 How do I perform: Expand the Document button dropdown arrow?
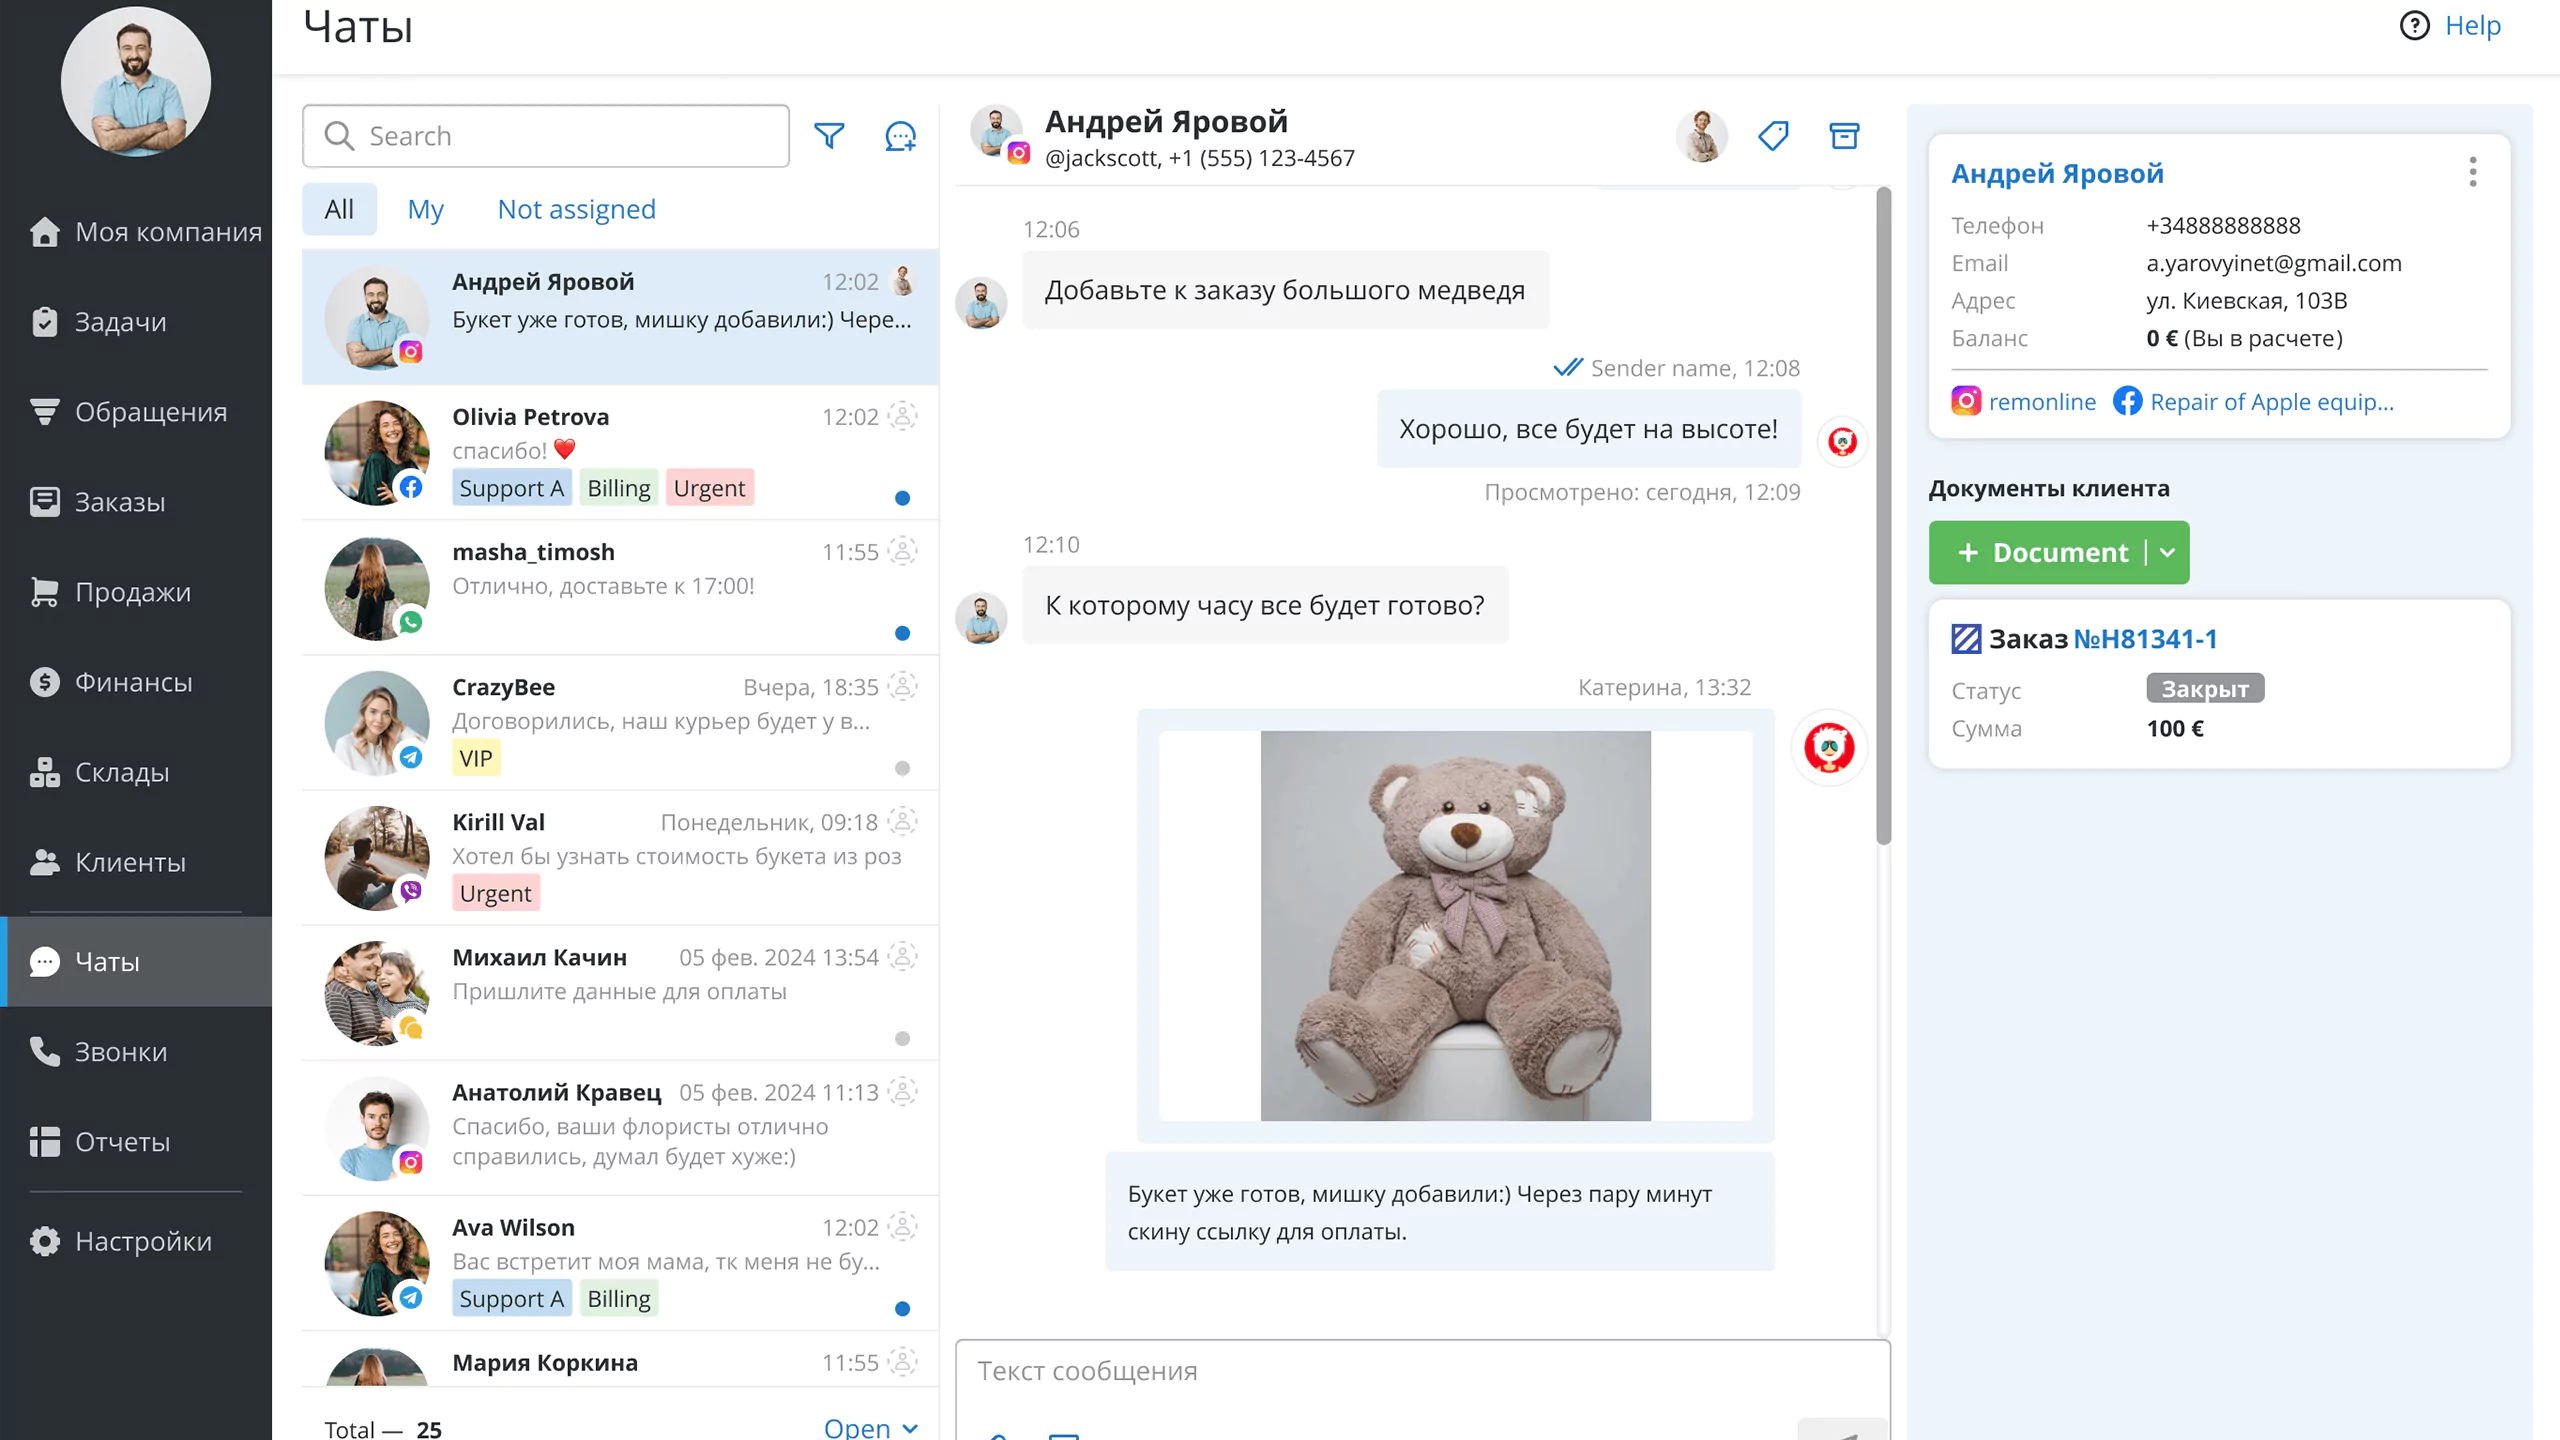[2167, 552]
